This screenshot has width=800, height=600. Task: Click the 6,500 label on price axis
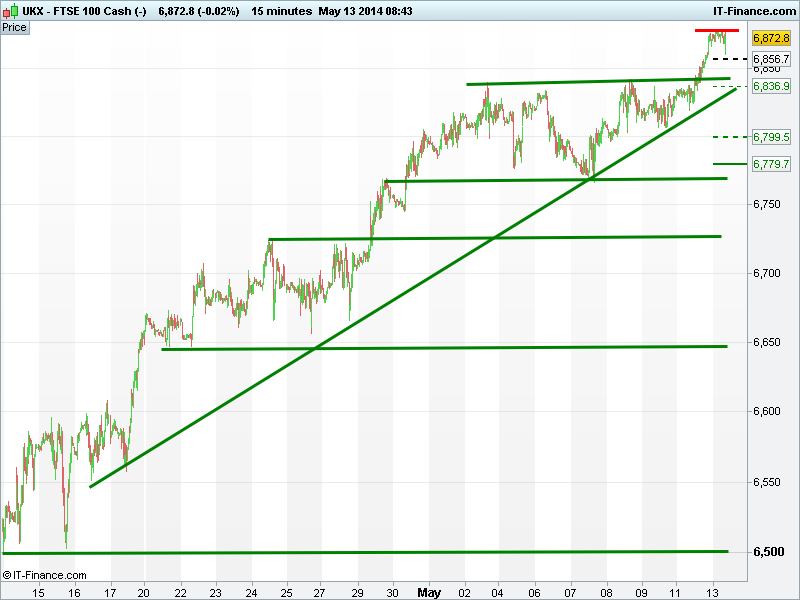click(x=768, y=552)
